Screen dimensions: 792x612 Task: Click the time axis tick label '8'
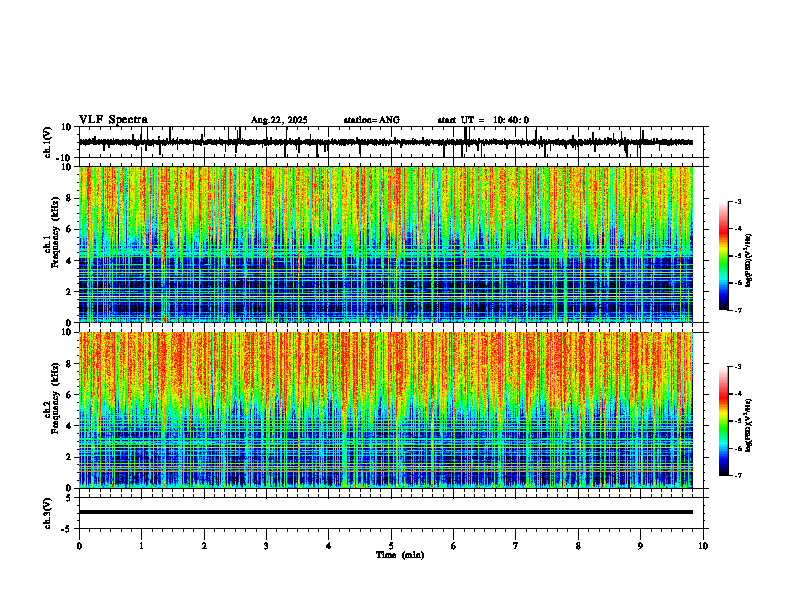[x=578, y=546]
